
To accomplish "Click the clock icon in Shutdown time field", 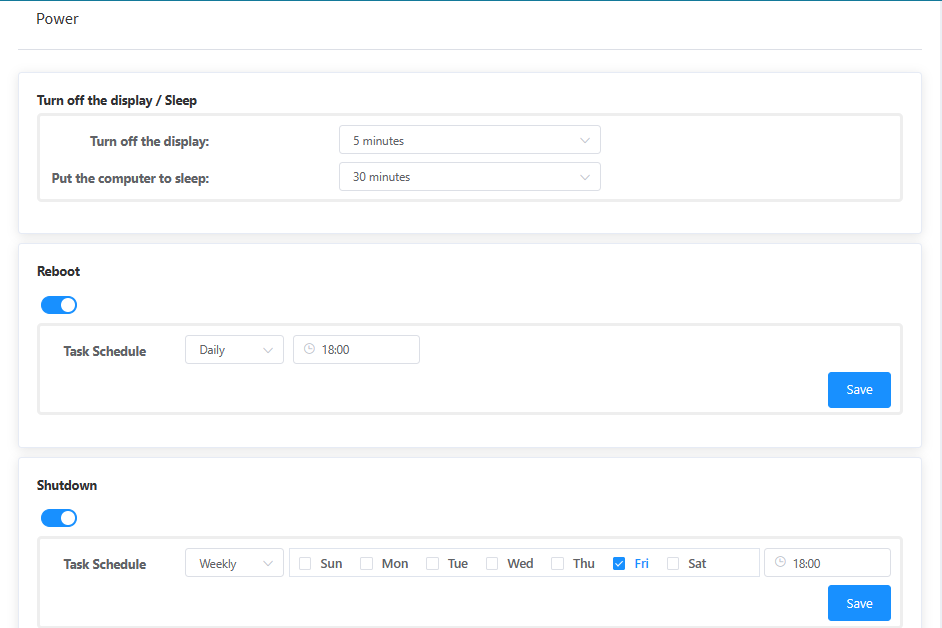I will (x=780, y=563).
